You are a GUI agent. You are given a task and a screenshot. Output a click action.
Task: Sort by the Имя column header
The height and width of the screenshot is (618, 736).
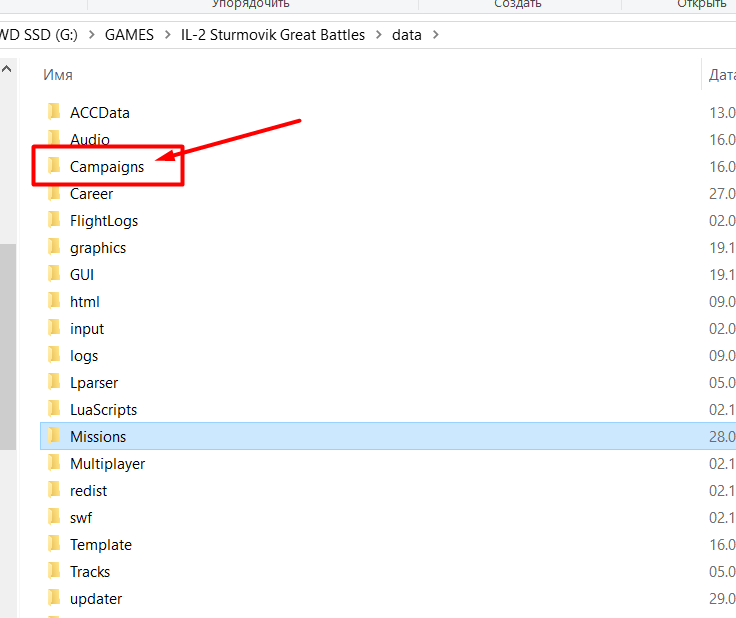pos(58,75)
